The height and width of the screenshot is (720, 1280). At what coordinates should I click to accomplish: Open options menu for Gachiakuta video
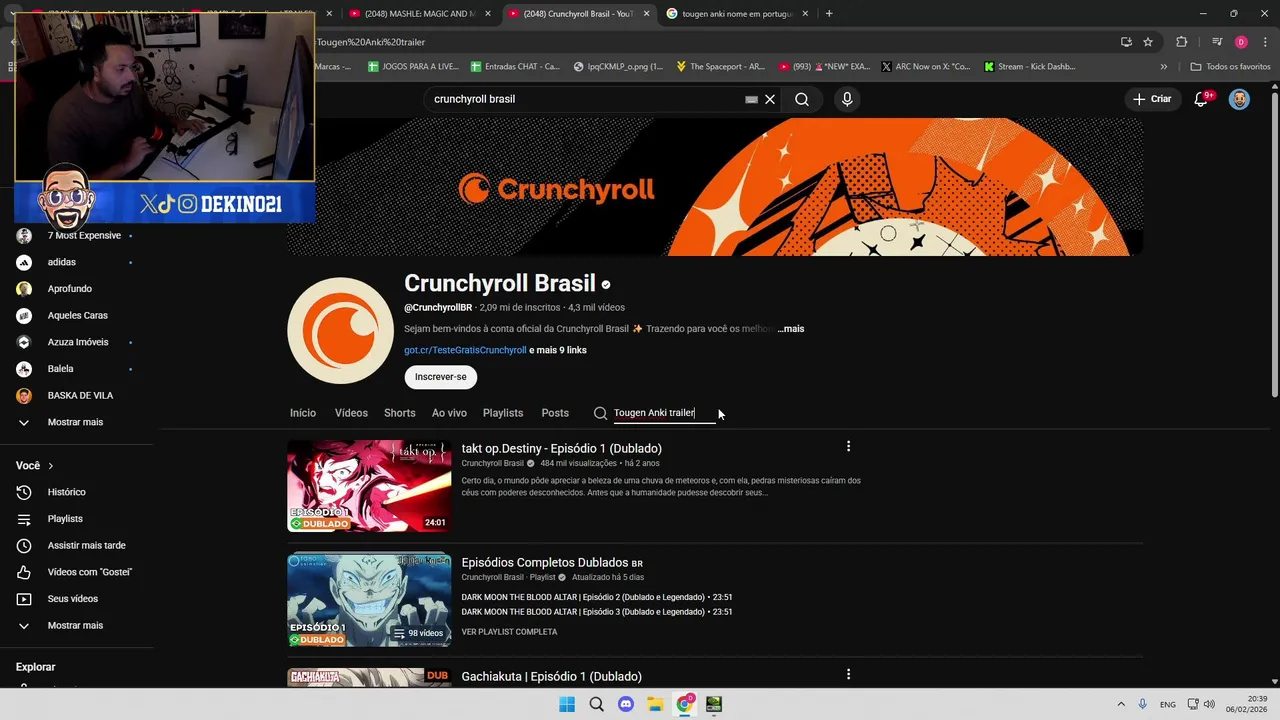(x=848, y=675)
